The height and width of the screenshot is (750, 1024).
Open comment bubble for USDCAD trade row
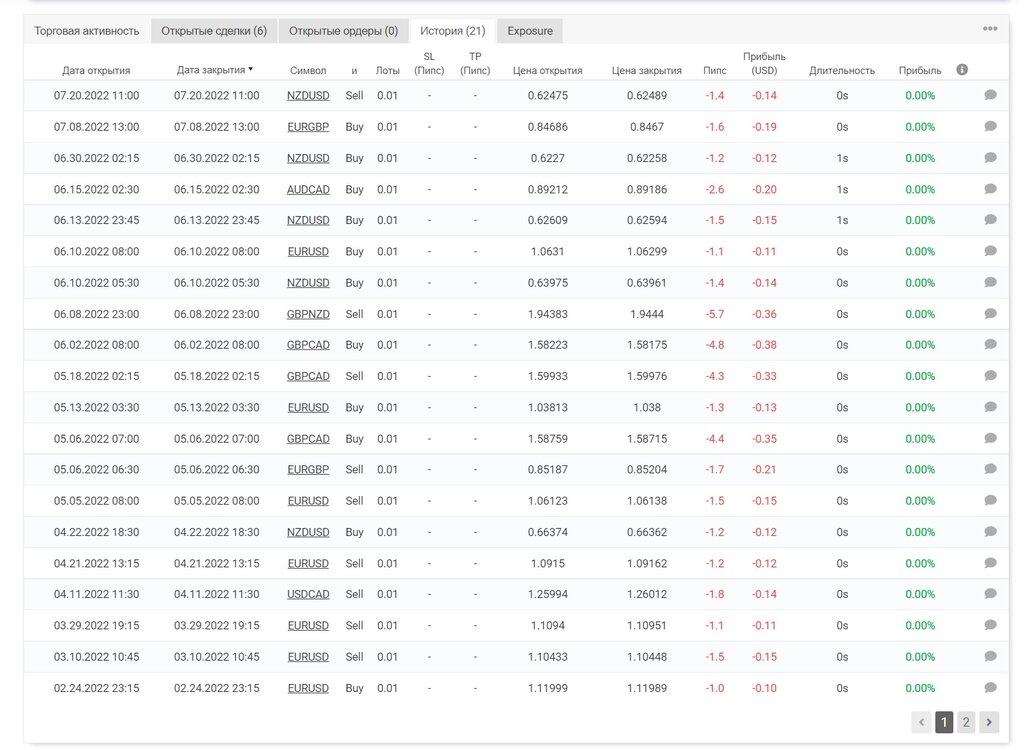click(x=990, y=595)
